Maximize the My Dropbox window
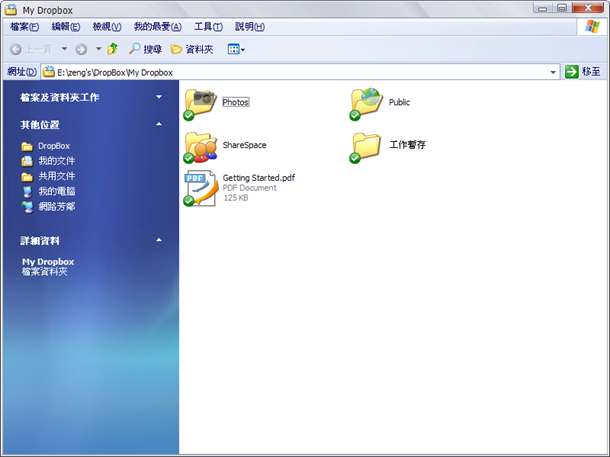This screenshot has width=610, height=457. point(562,8)
